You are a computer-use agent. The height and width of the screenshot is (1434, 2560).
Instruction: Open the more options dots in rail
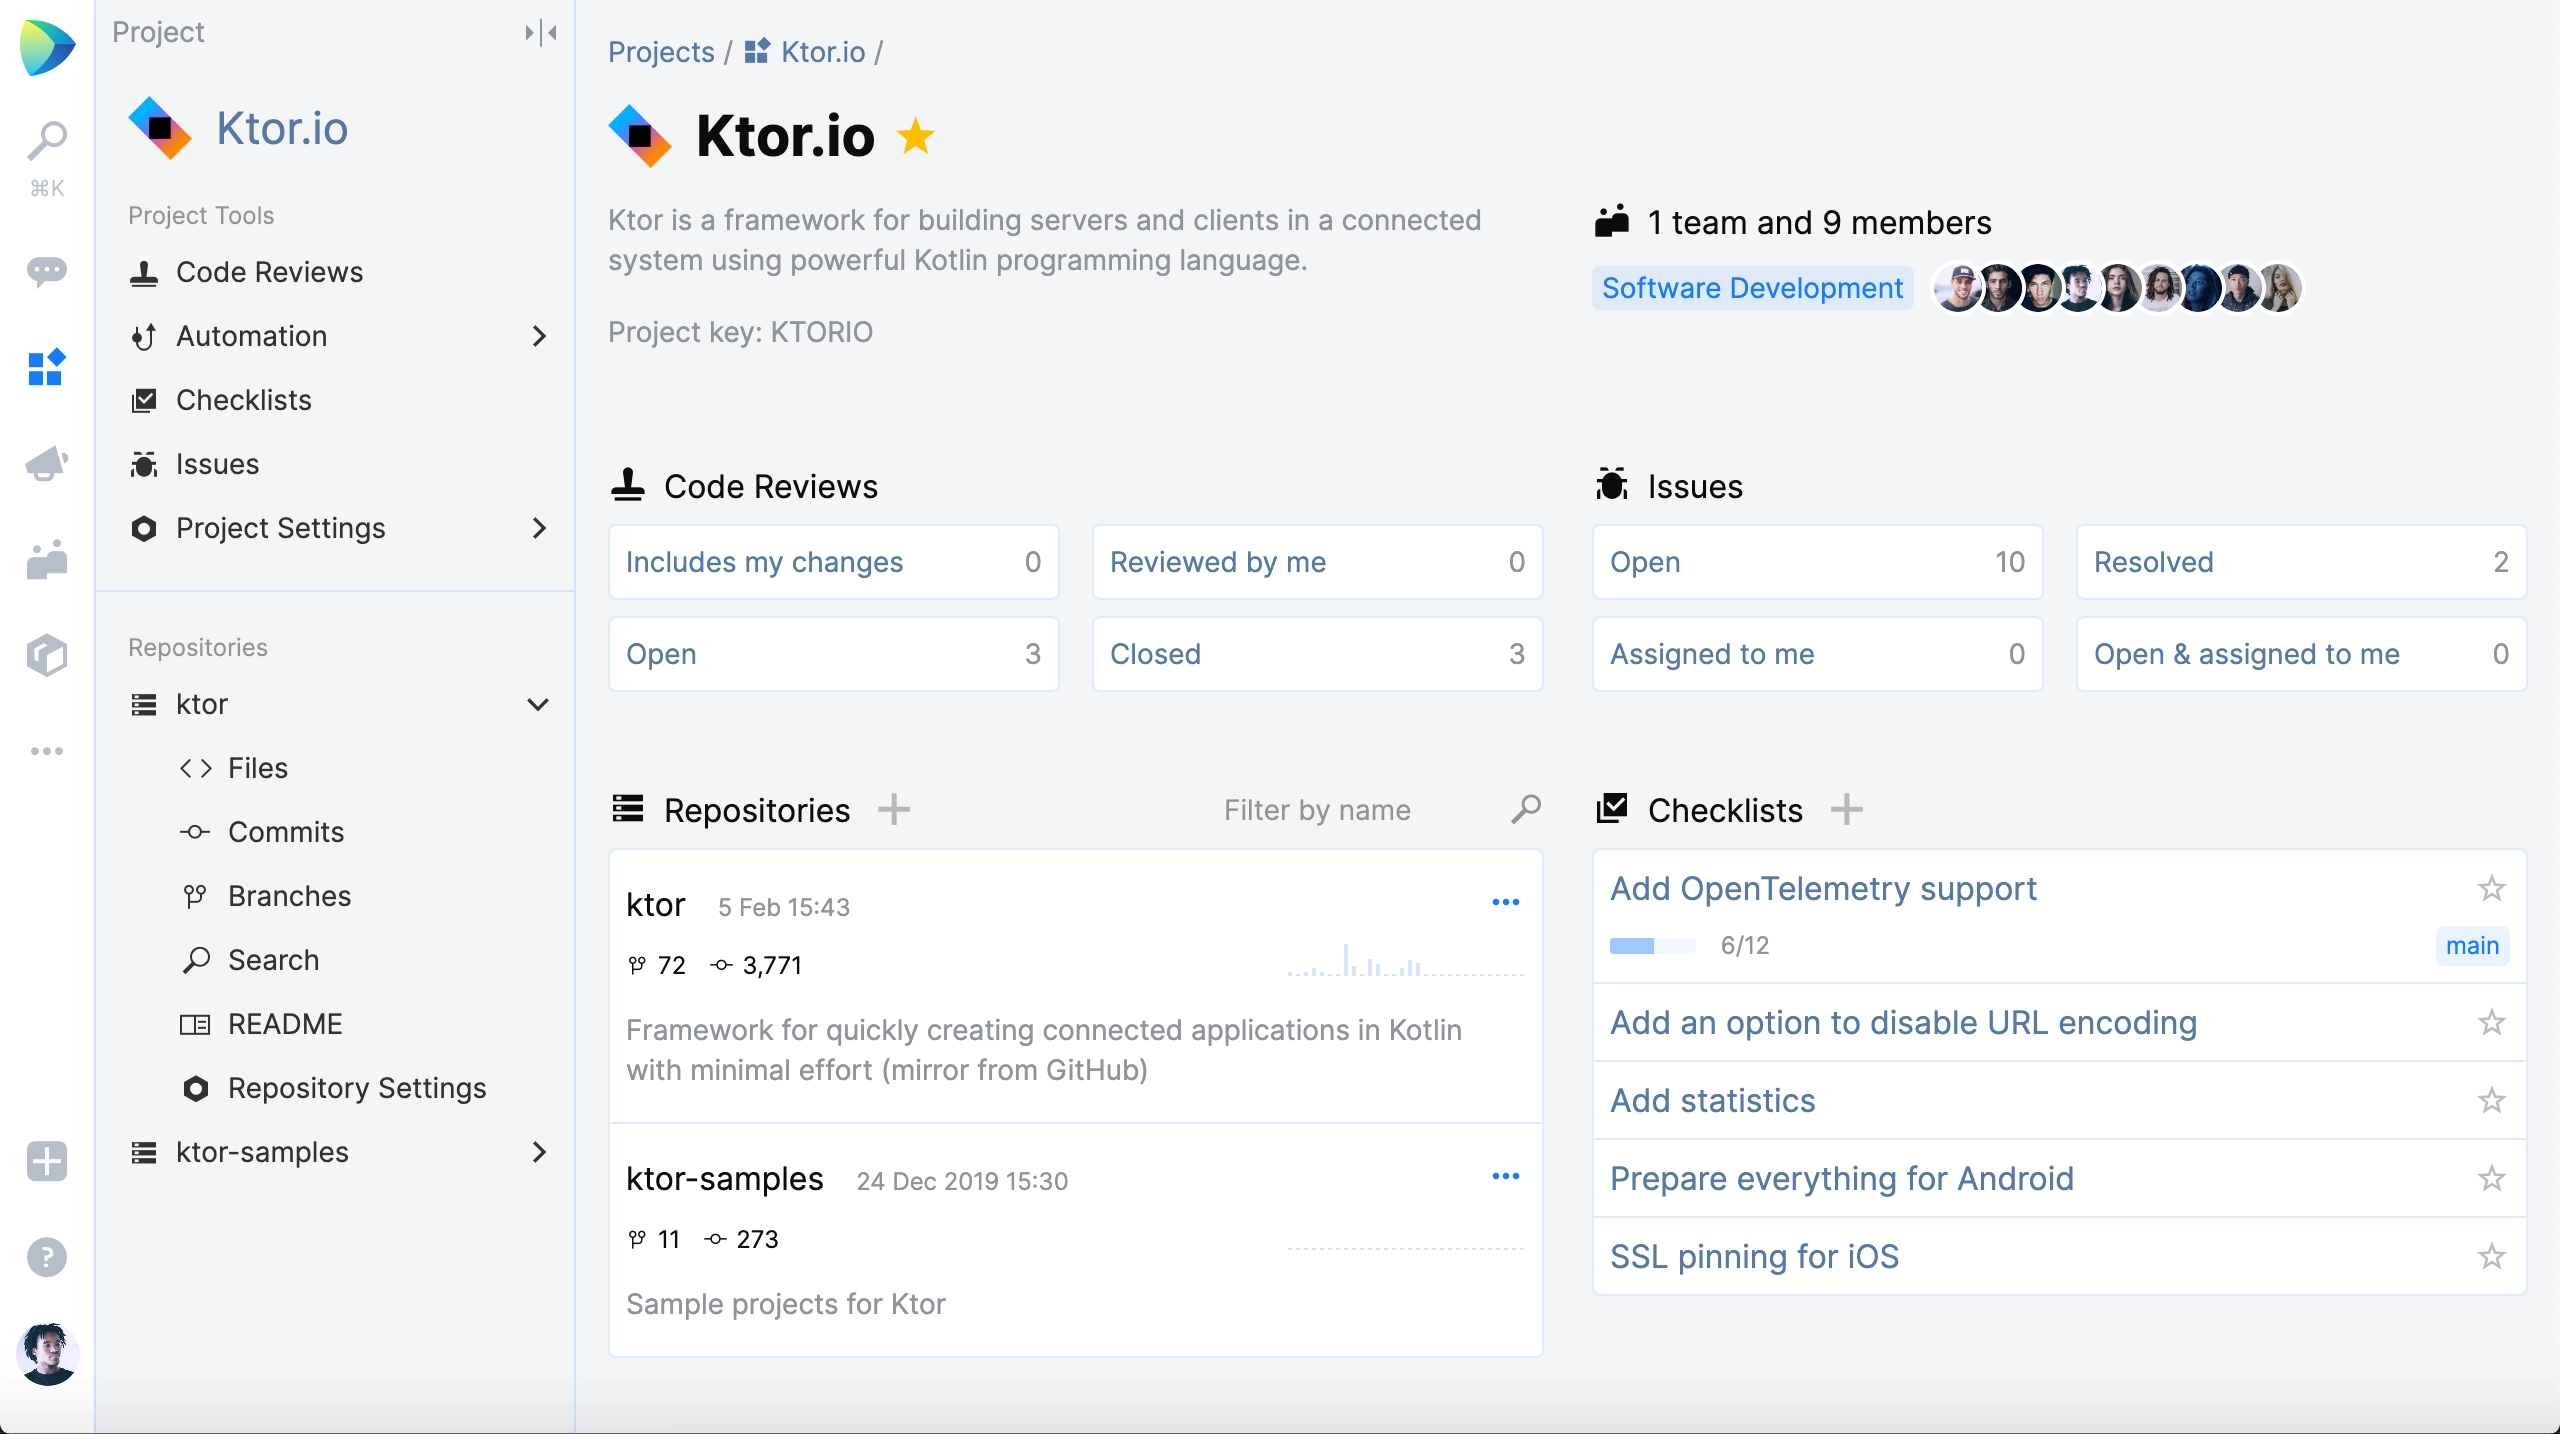(47, 751)
